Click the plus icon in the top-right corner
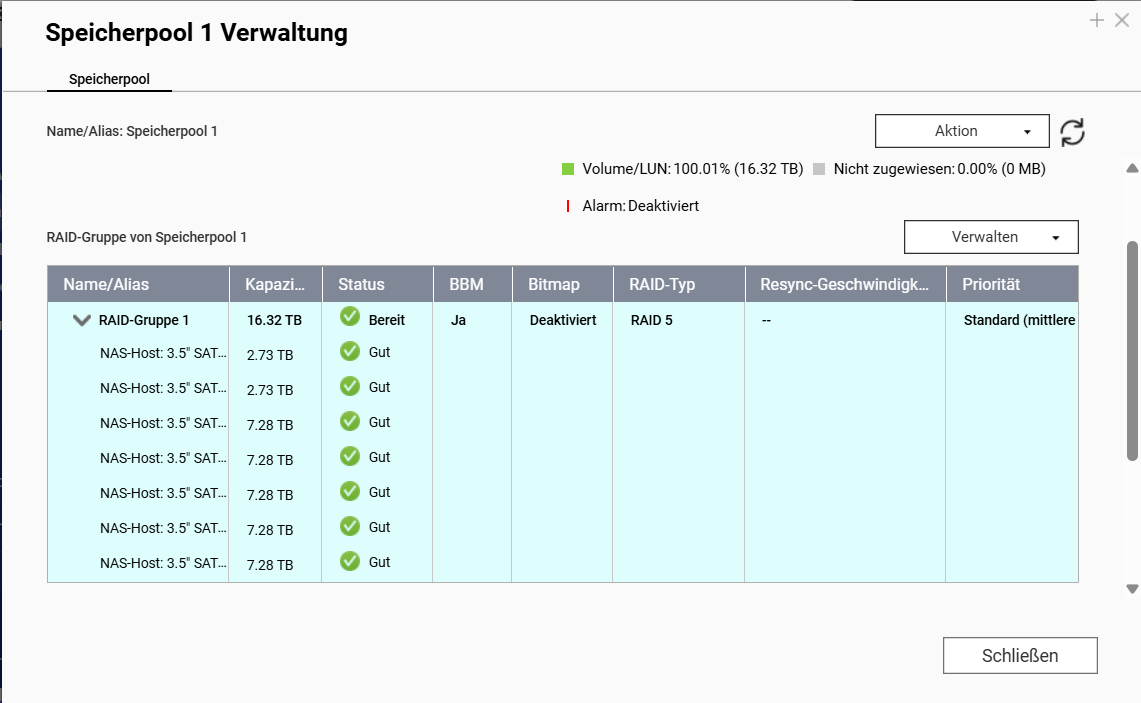The width and height of the screenshot is (1141, 703). pyautogui.click(x=1097, y=20)
